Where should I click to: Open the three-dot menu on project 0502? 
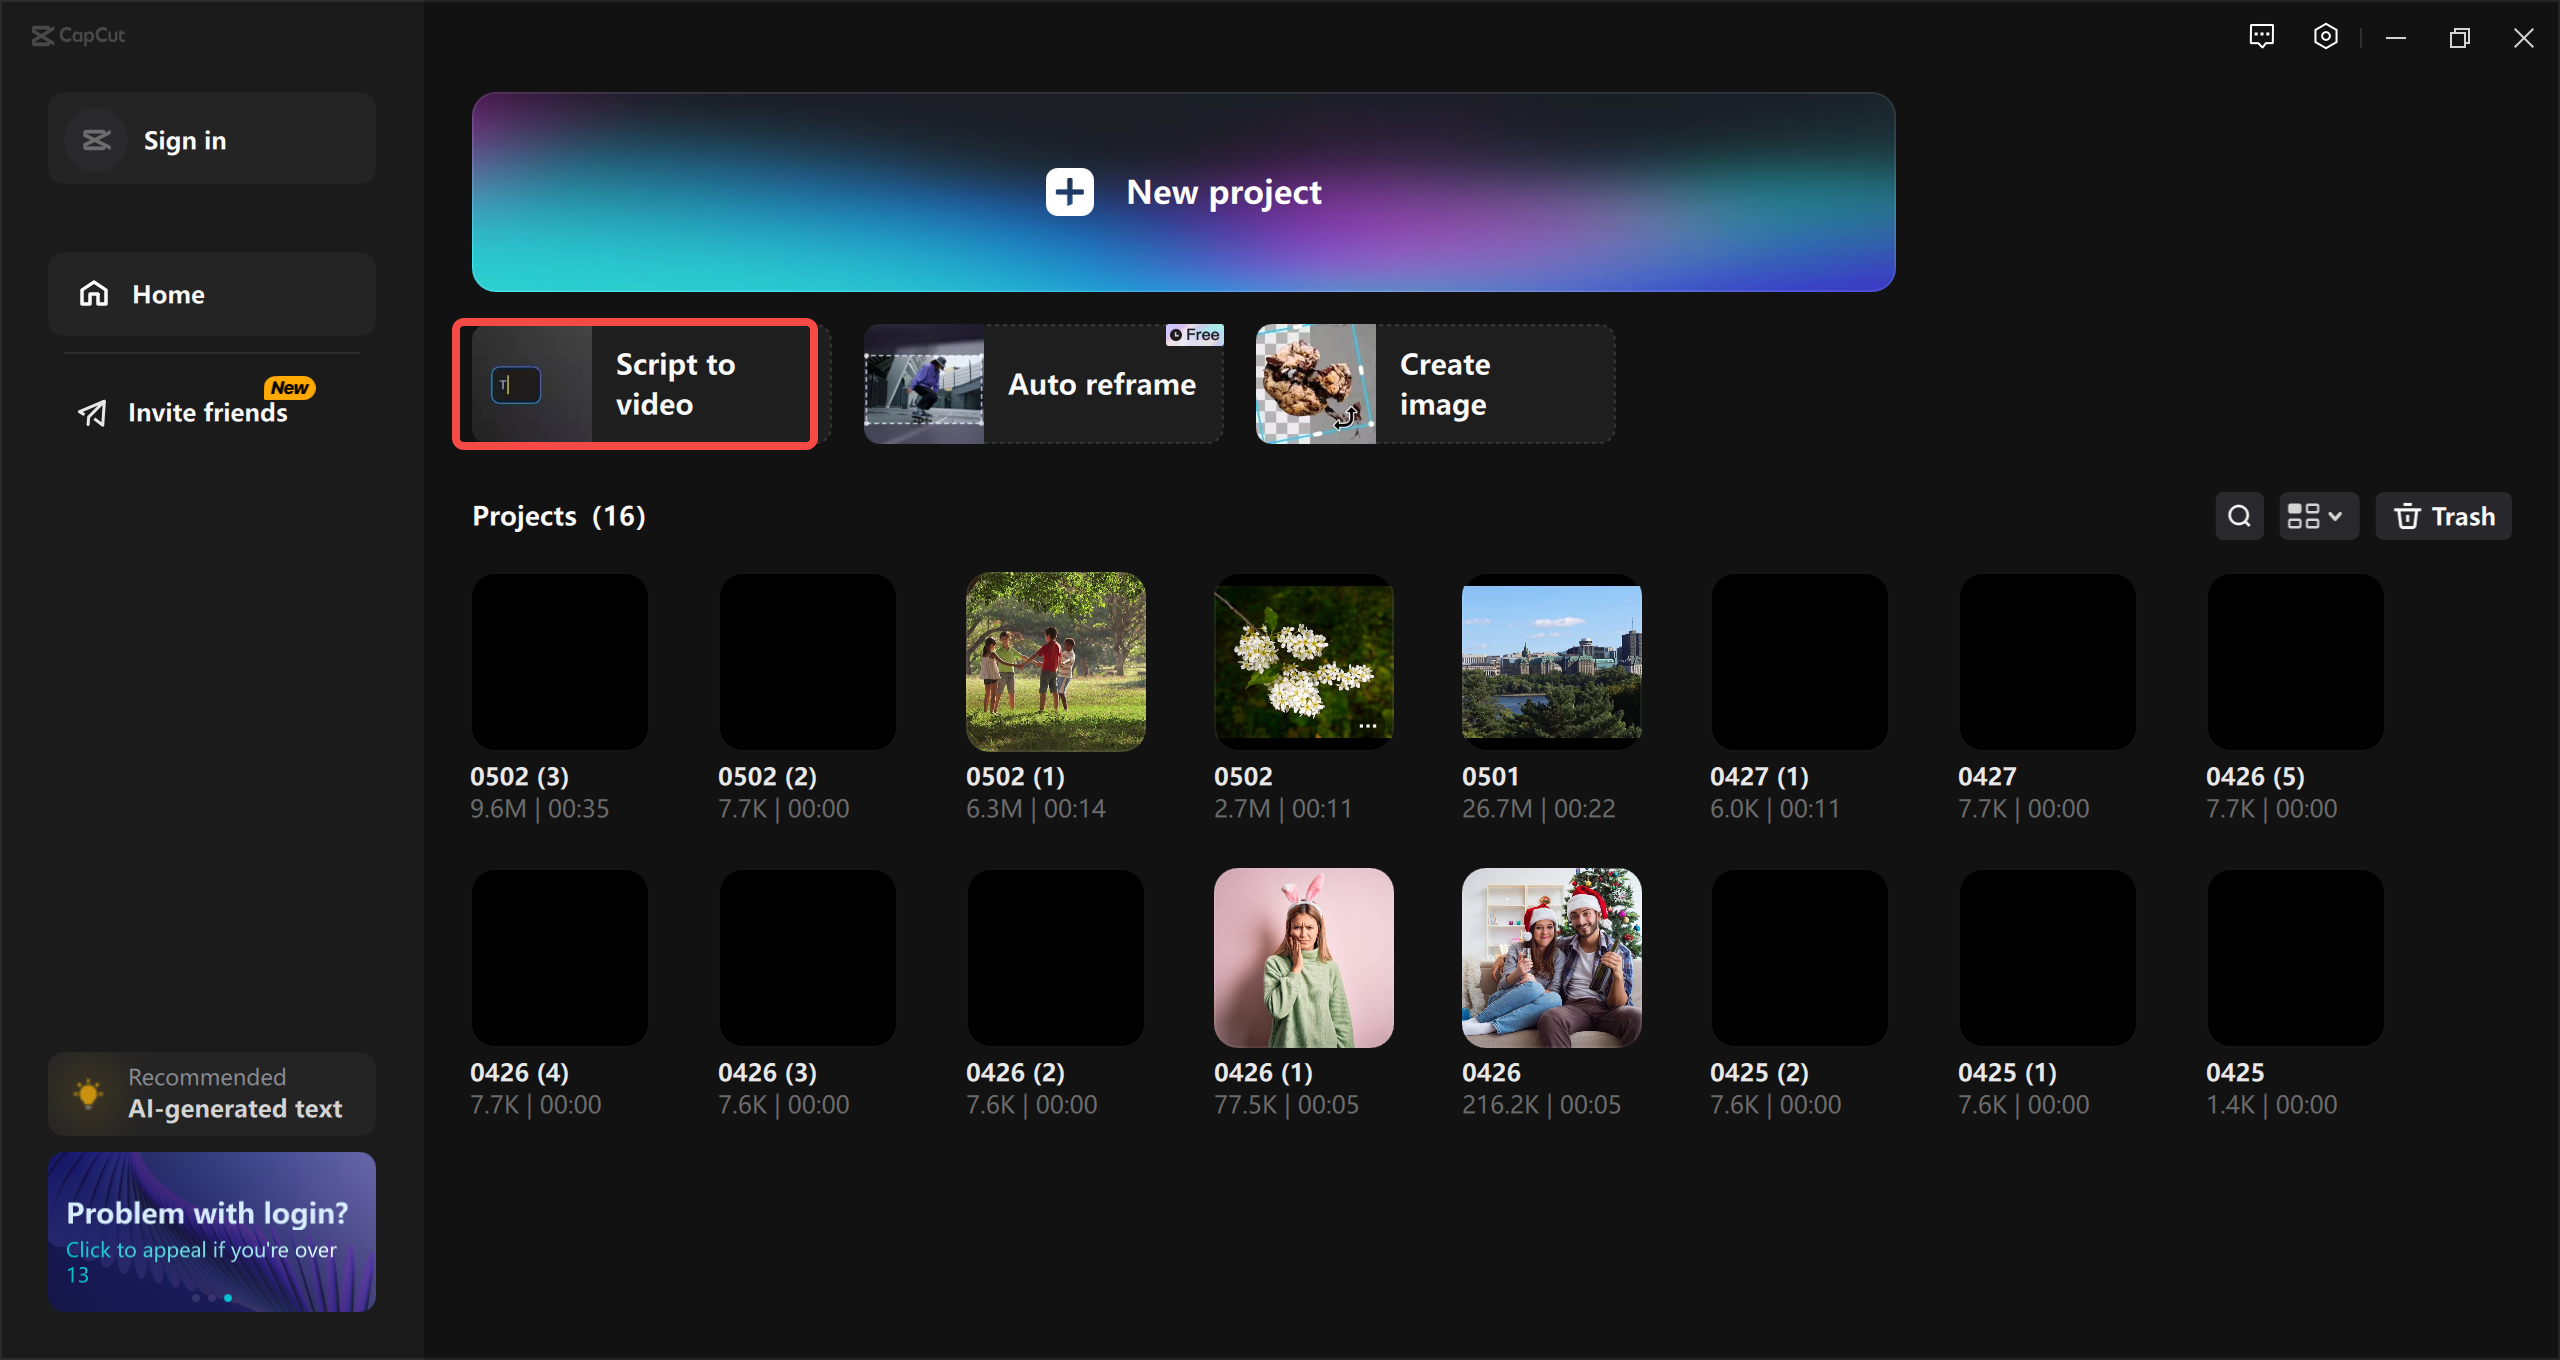tap(1367, 726)
